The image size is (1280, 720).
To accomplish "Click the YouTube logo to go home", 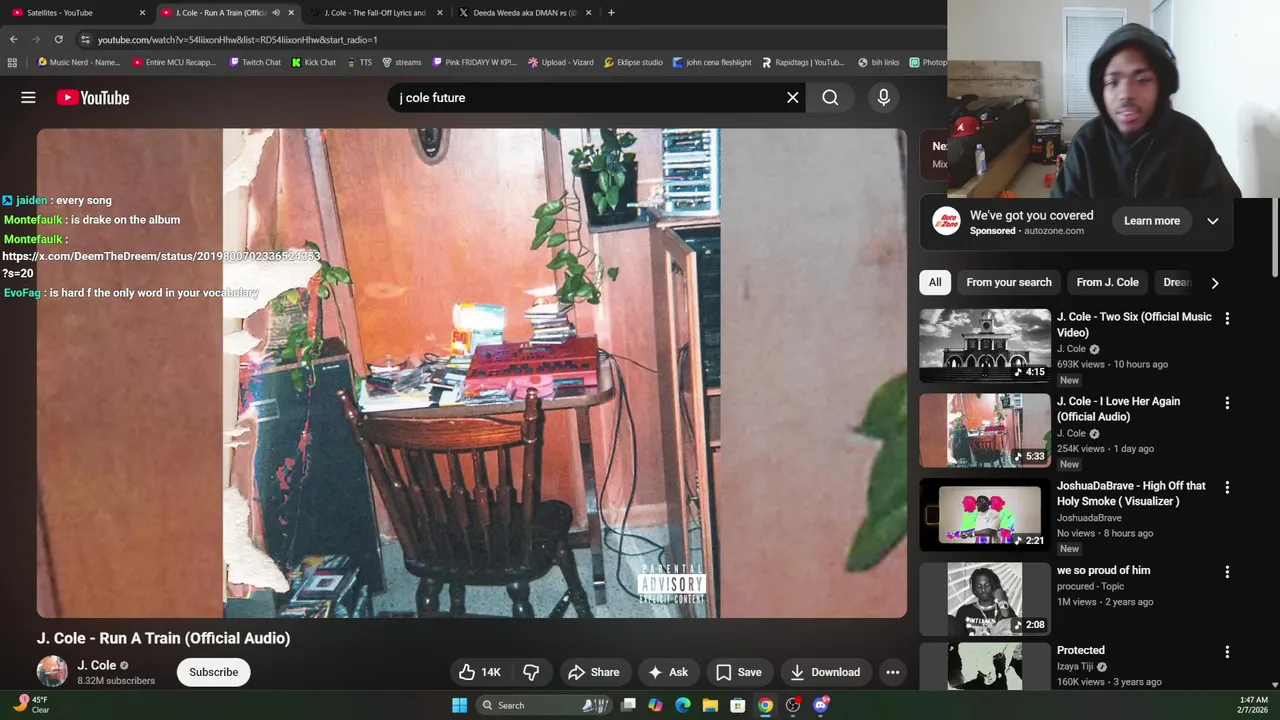I will click(x=93, y=97).
